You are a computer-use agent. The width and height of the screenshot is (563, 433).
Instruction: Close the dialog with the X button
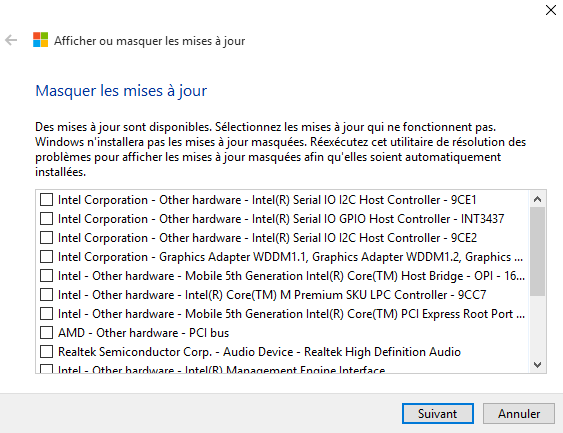click(x=551, y=10)
